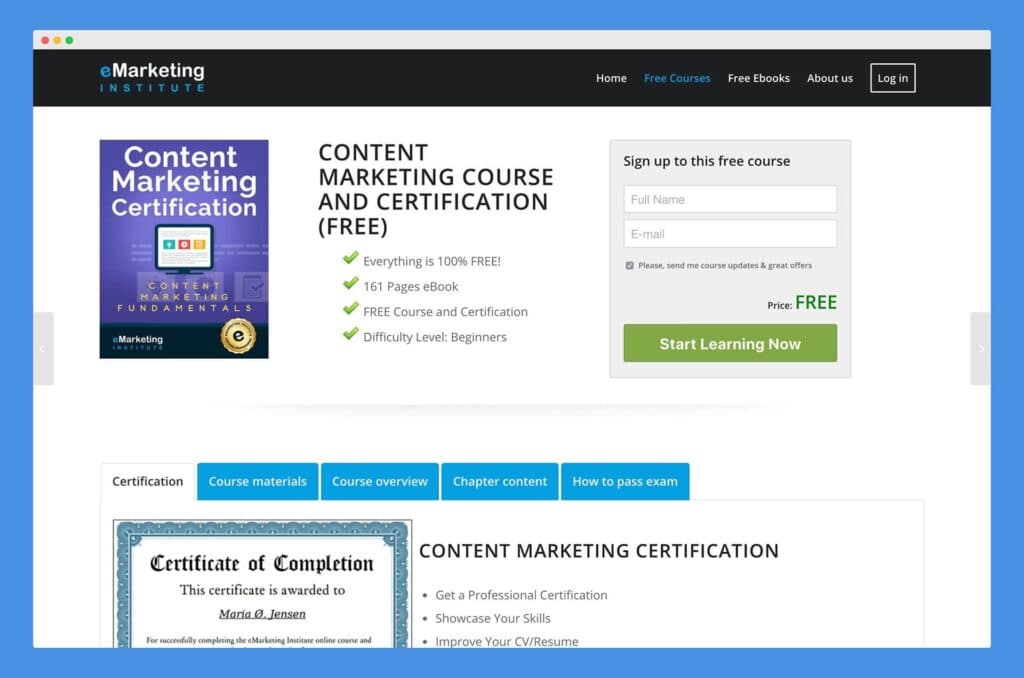Image resolution: width=1024 pixels, height=678 pixels.
Task: Click the checkmark beside "Everything is 100% FREE!"
Action: coord(350,259)
